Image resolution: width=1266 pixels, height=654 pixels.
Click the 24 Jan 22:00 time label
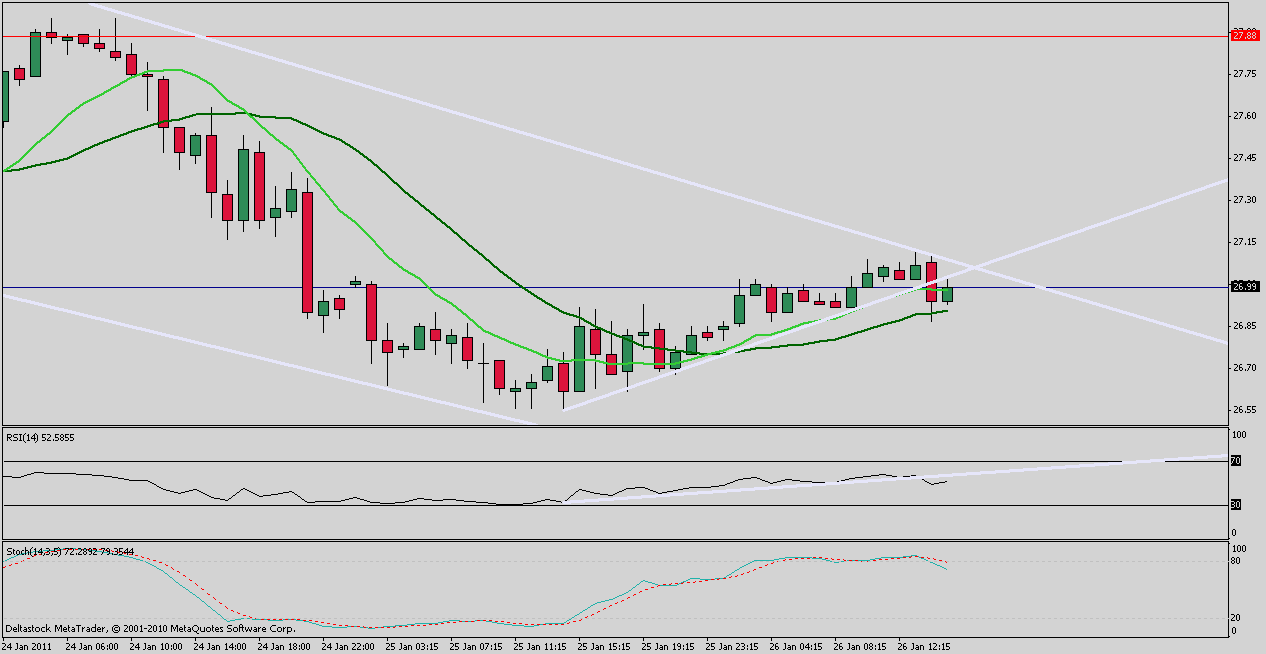[x=349, y=647]
